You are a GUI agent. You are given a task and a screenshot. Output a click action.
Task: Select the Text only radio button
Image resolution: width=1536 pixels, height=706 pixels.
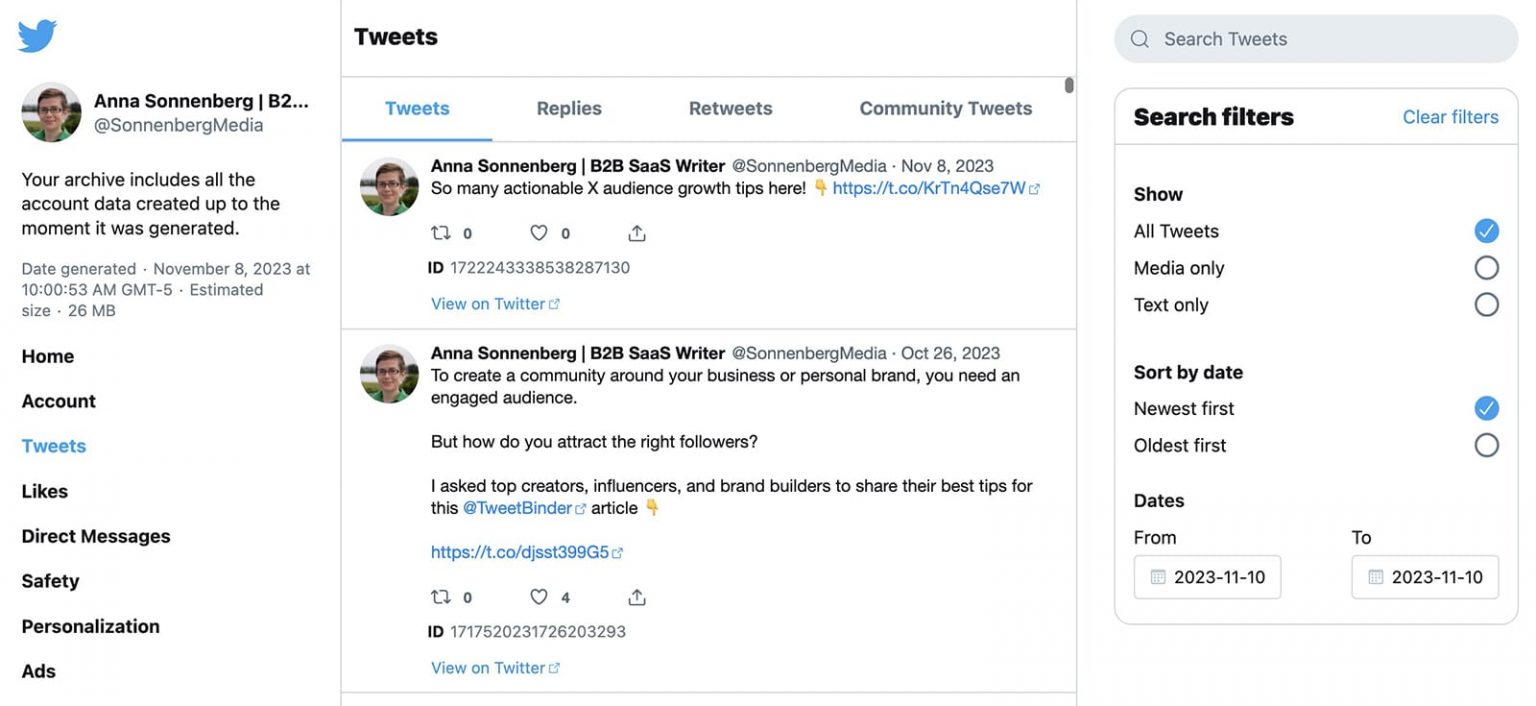pyautogui.click(x=1487, y=304)
